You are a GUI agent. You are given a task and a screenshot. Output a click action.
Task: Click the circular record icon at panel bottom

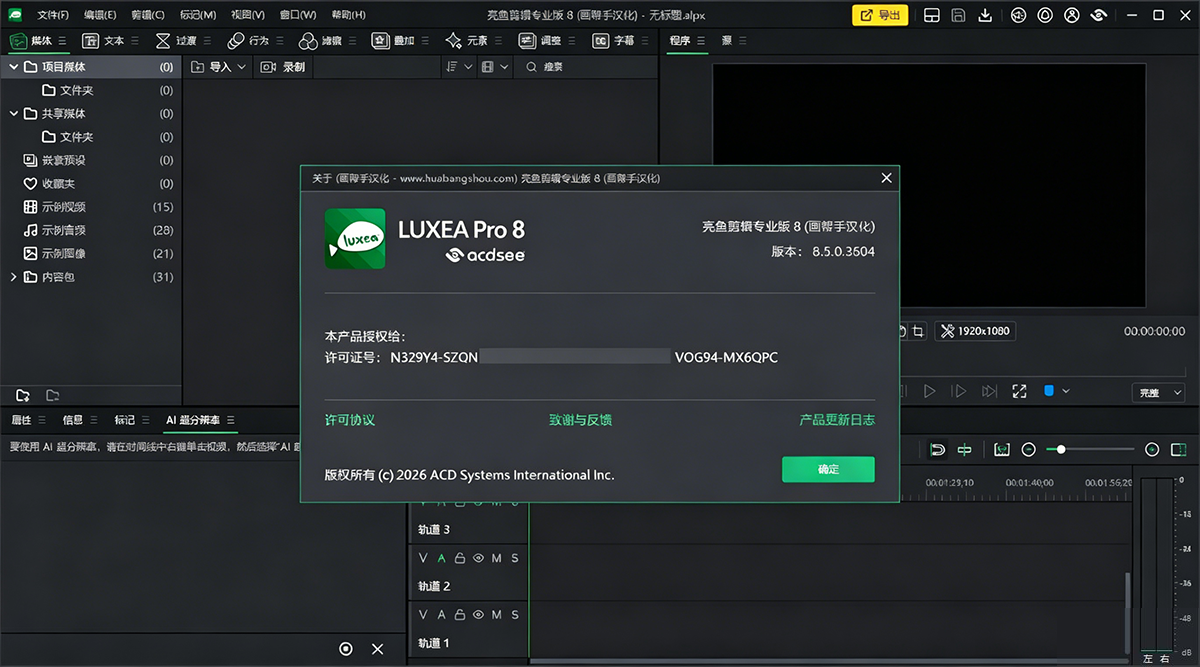pyautogui.click(x=346, y=649)
